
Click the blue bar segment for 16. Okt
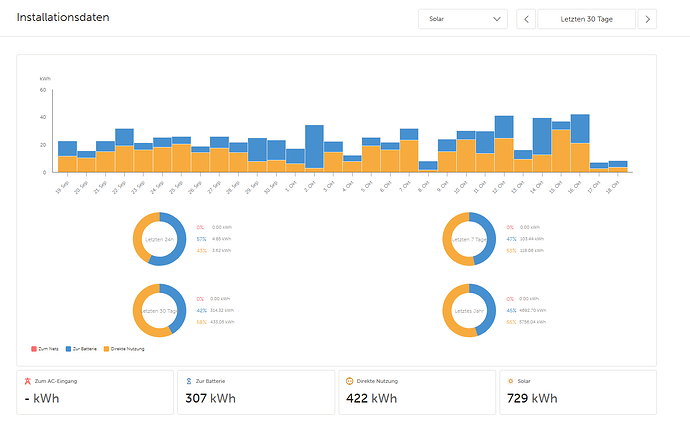tap(580, 129)
